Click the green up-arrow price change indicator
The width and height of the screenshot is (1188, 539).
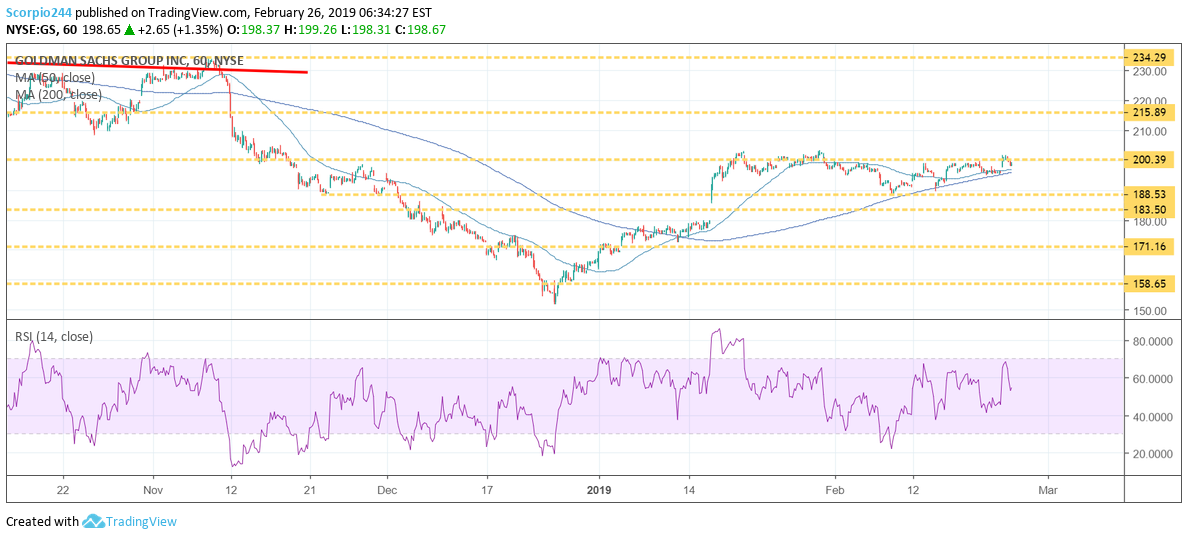tap(128, 29)
